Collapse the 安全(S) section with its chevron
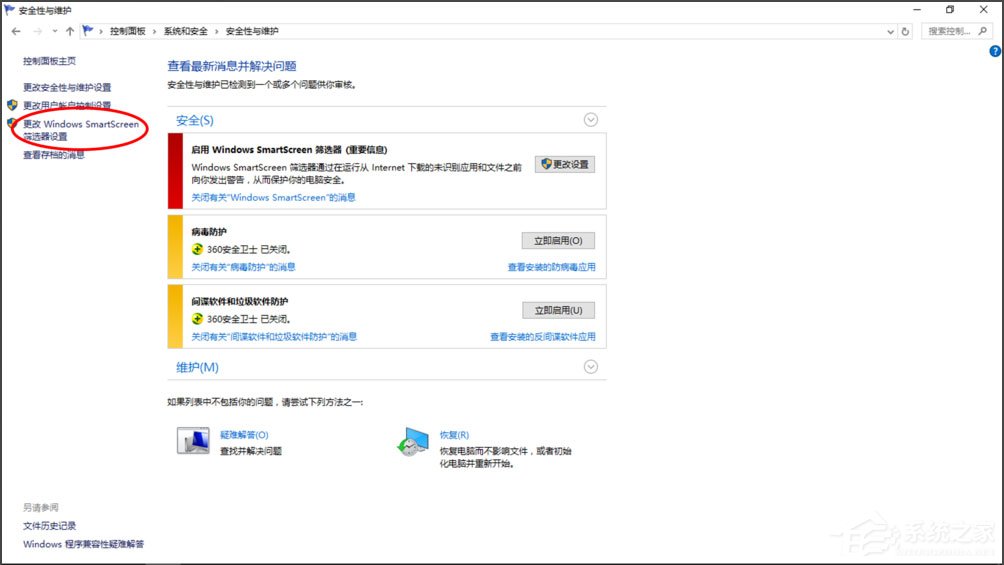 591,120
